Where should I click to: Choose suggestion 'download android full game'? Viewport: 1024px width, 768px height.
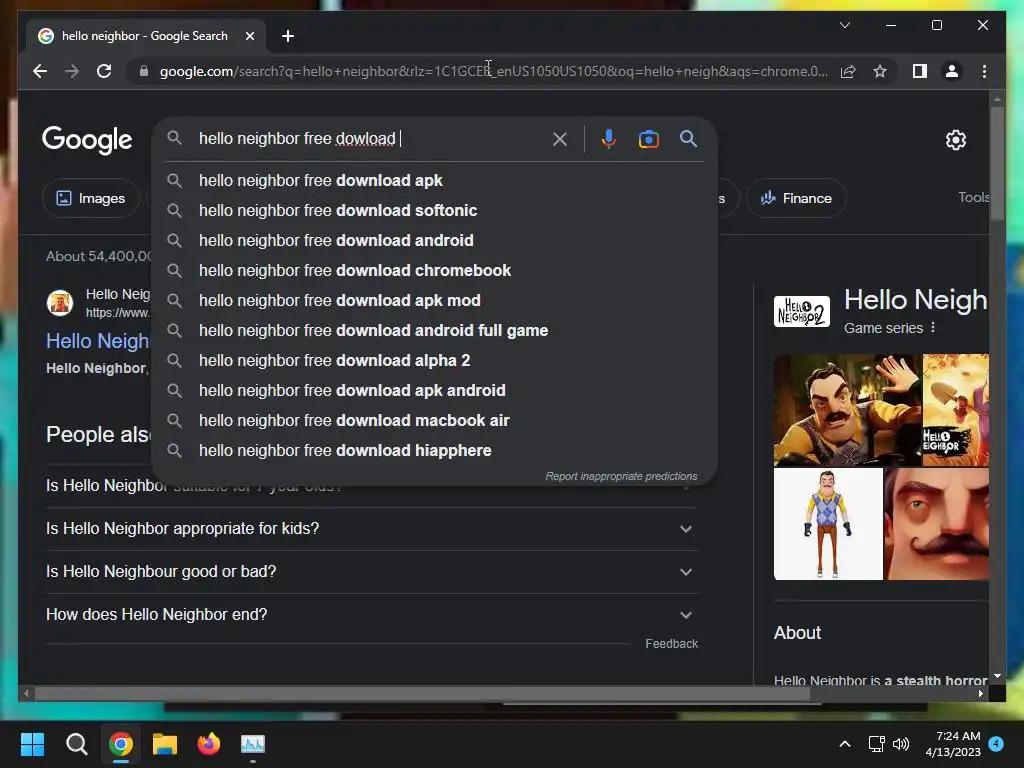point(434,330)
